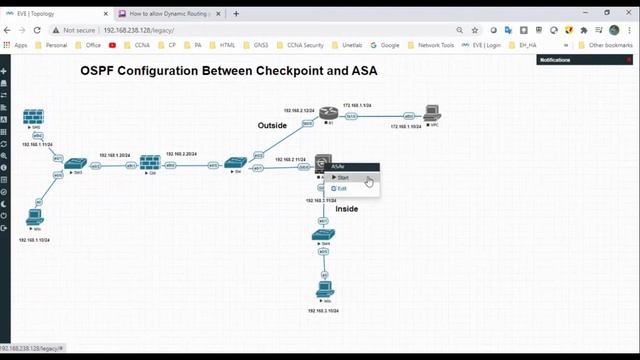Open a new browser tab
This screenshot has width=640, height=360.
coord(236,14)
